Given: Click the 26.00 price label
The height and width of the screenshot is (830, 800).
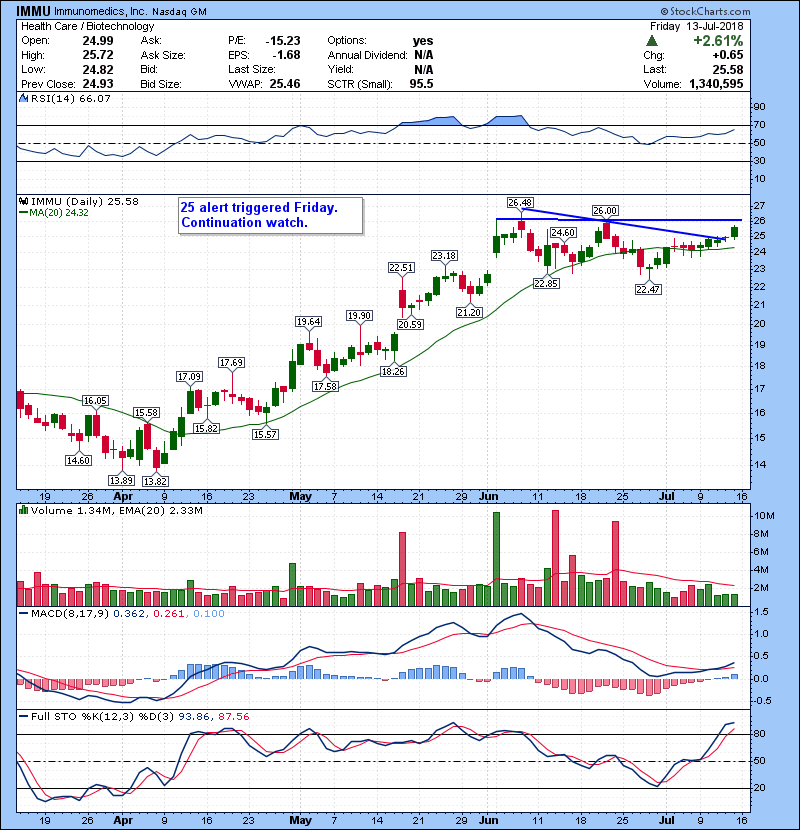Looking at the screenshot, I should (605, 211).
